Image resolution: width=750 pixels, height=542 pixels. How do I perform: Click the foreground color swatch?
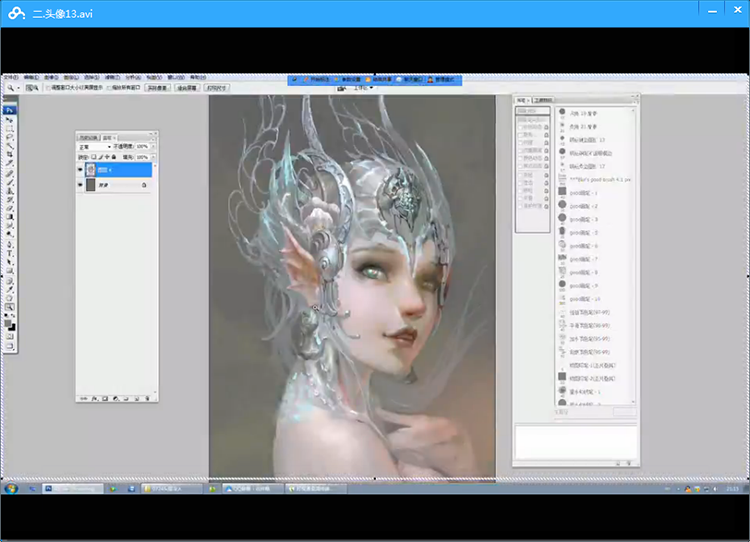pyautogui.click(x=8, y=323)
